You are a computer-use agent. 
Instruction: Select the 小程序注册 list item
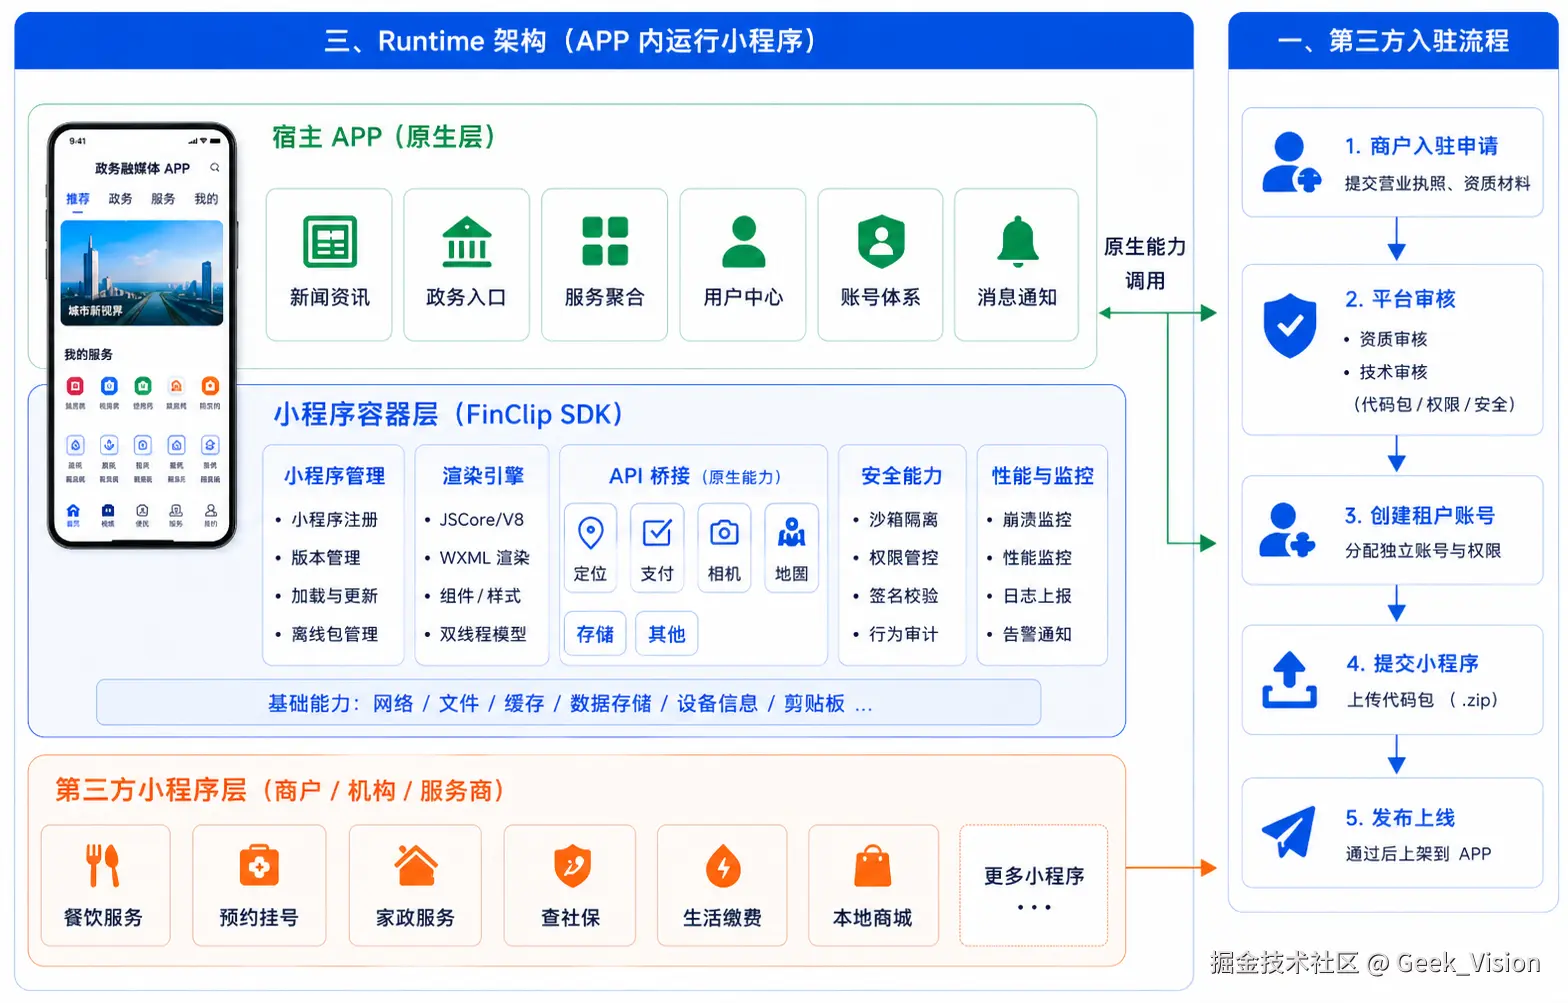[x=335, y=520]
